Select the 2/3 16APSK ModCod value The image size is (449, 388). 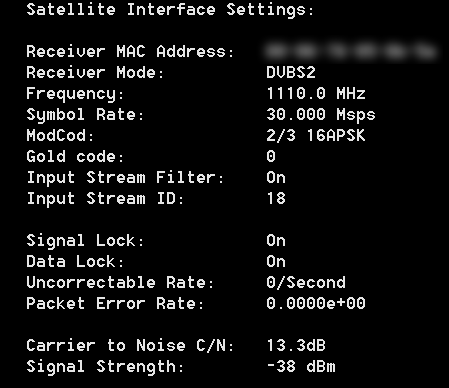tap(316, 135)
